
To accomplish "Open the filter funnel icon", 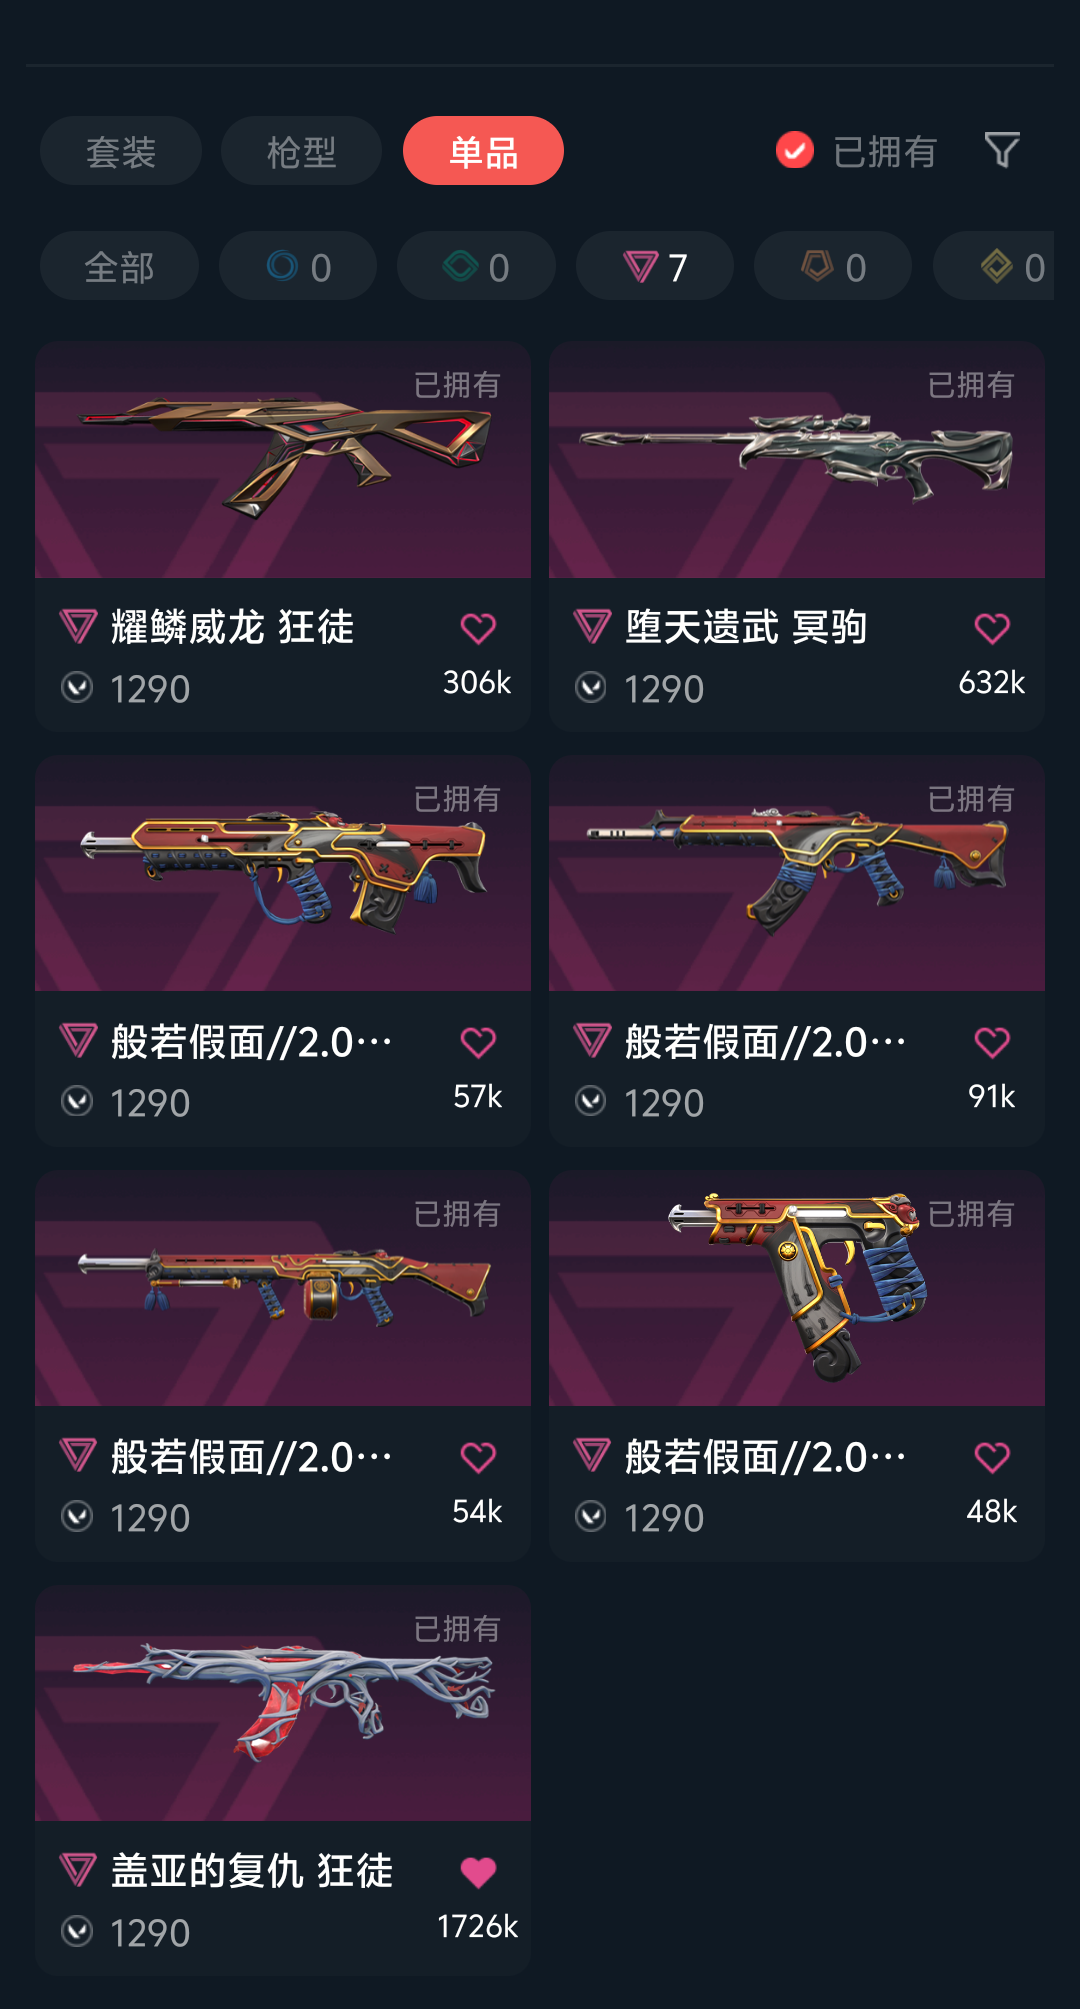I will tap(1002, 151).
